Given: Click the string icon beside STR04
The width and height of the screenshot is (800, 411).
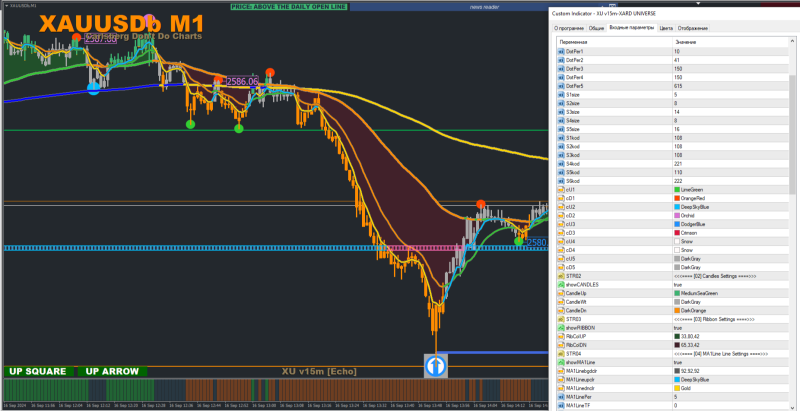Looking at the screenshot, I should tap(562, 353).
